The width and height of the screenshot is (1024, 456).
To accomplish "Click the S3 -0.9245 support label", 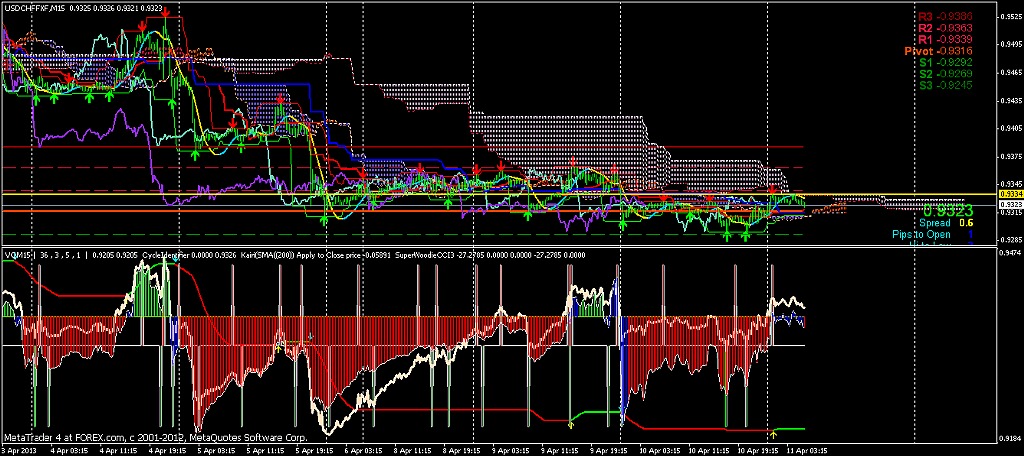I will [946, 86].
